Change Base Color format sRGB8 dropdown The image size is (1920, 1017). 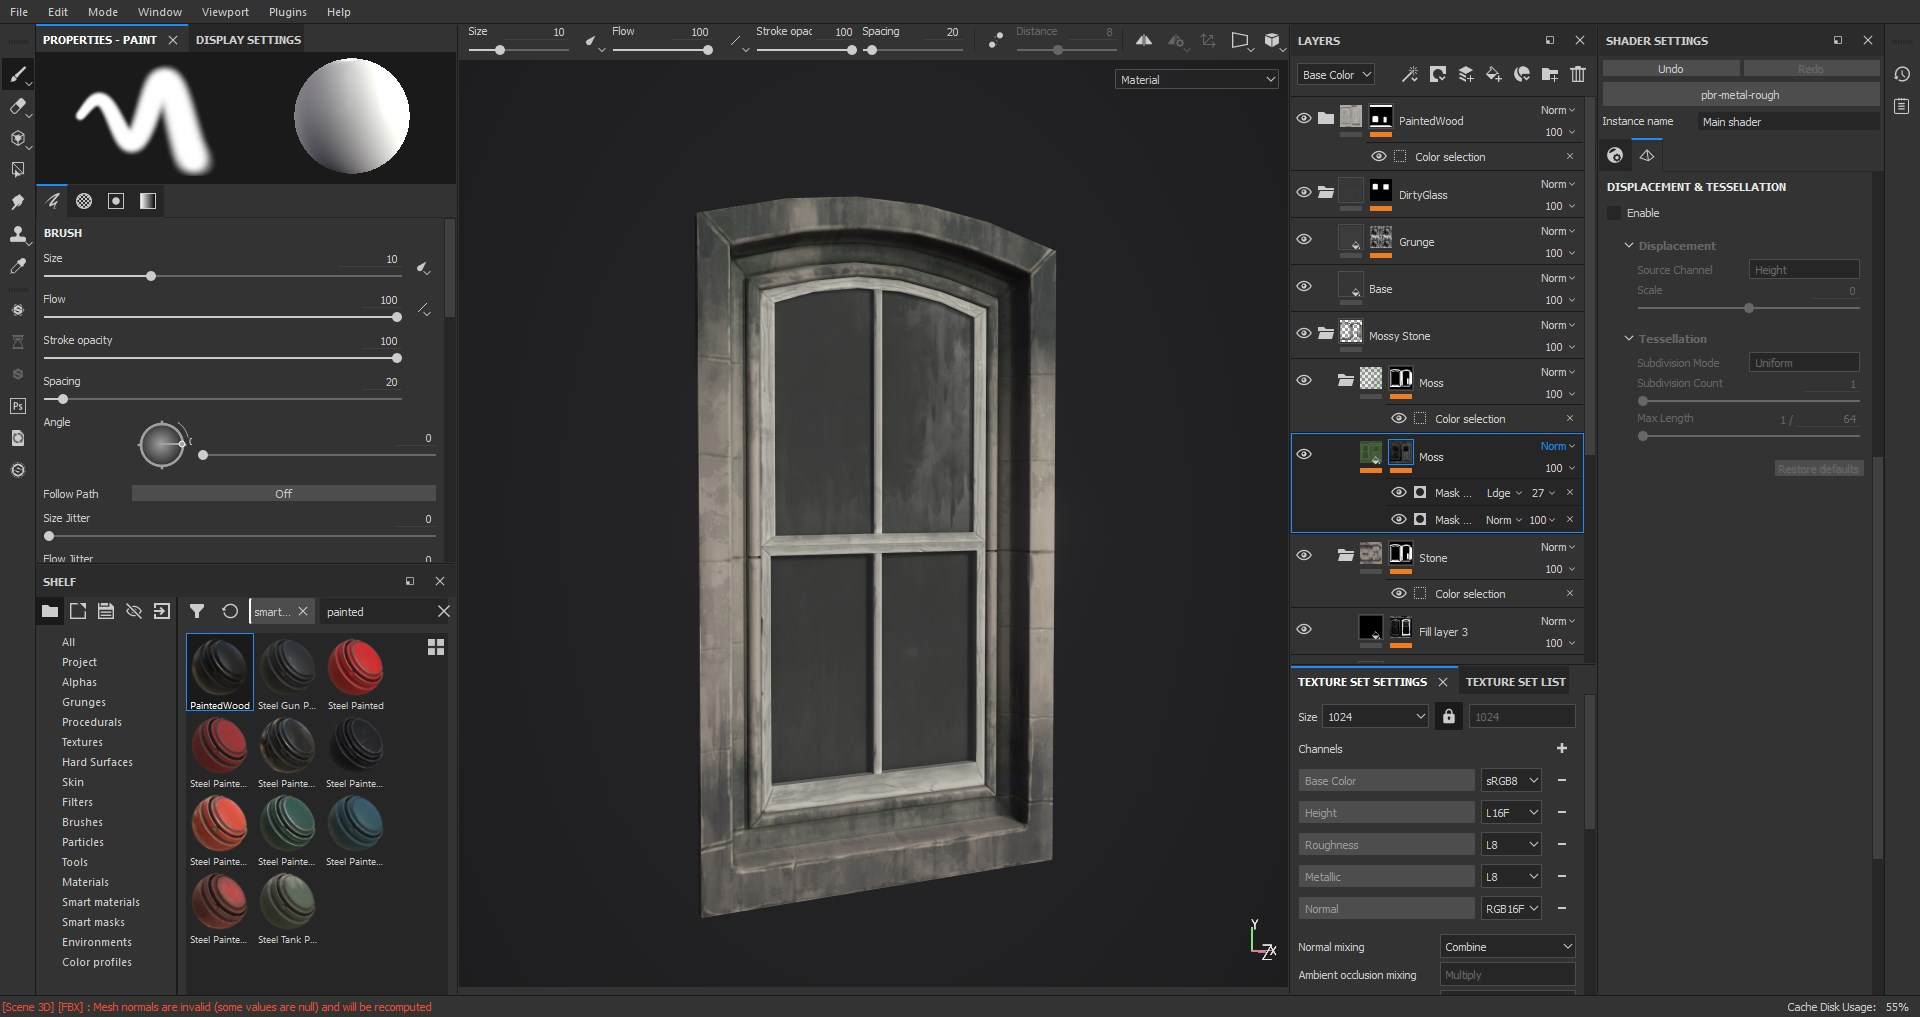[x=1511, y=780]
